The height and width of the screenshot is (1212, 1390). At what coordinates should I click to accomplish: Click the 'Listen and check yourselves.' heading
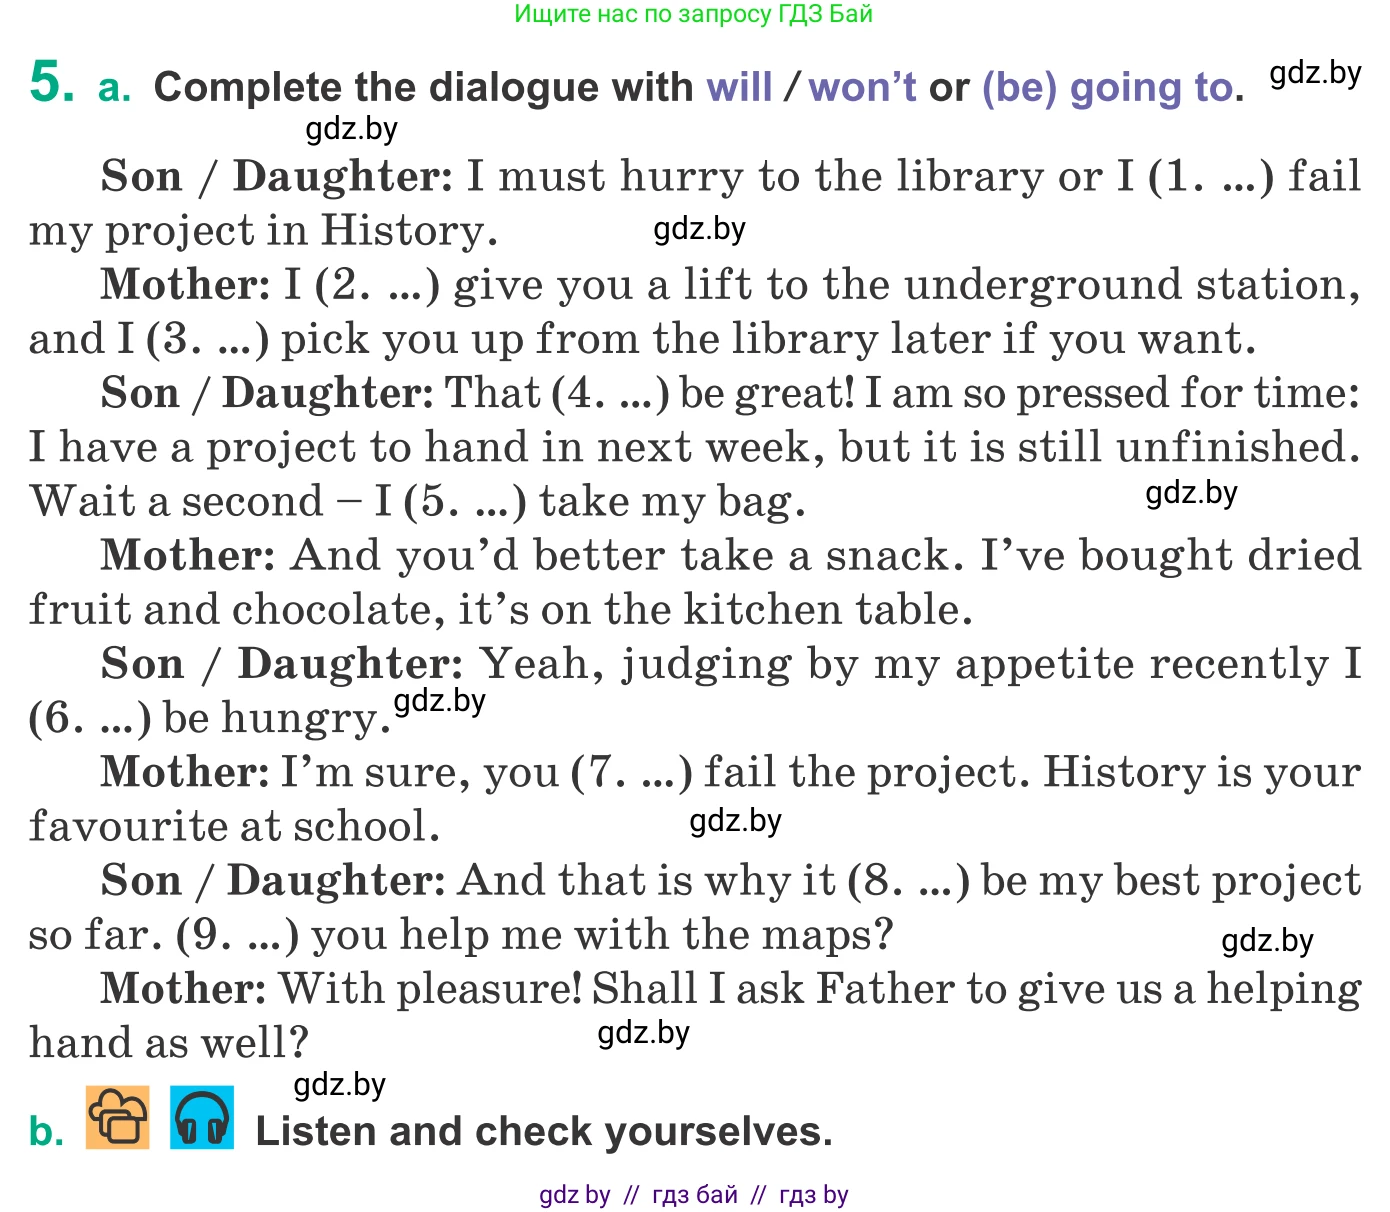(x=544, y=1132)
